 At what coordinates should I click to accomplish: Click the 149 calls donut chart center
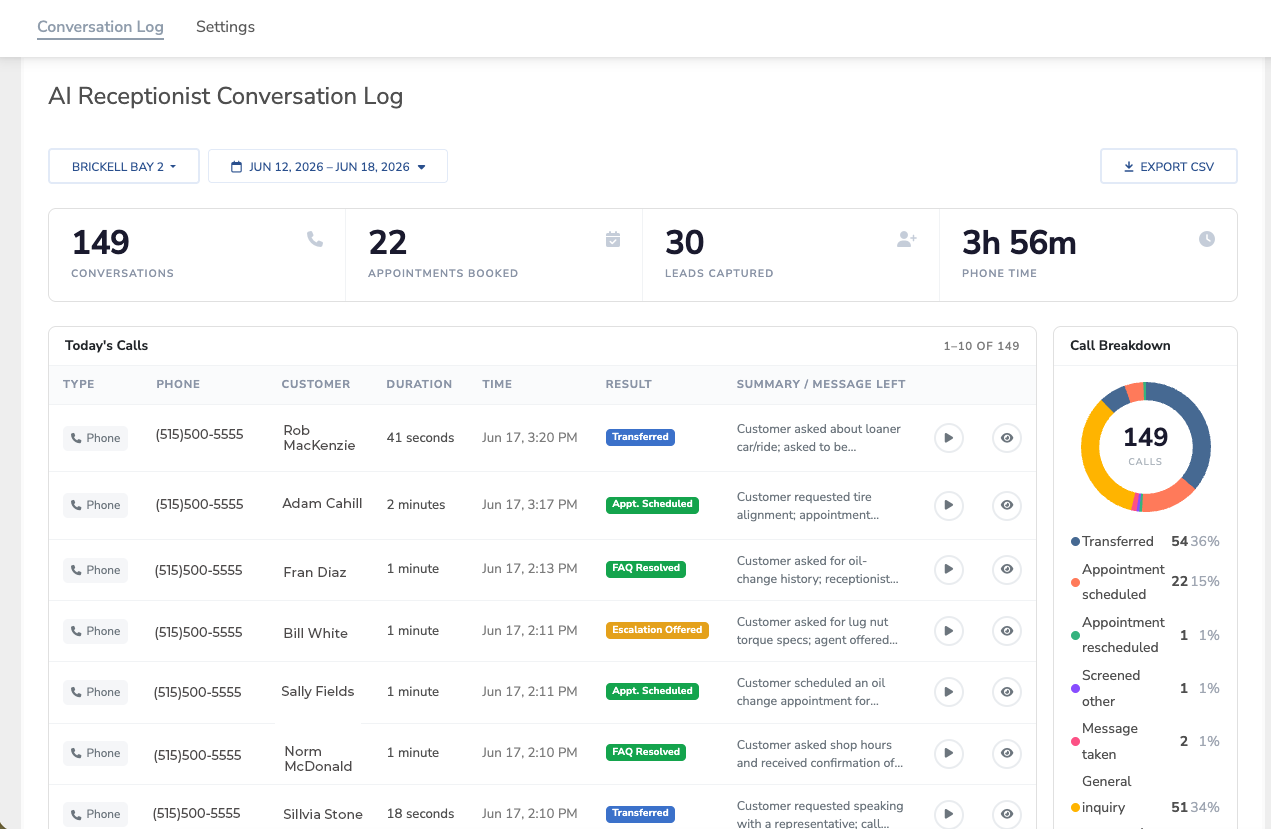[1145, 445]
